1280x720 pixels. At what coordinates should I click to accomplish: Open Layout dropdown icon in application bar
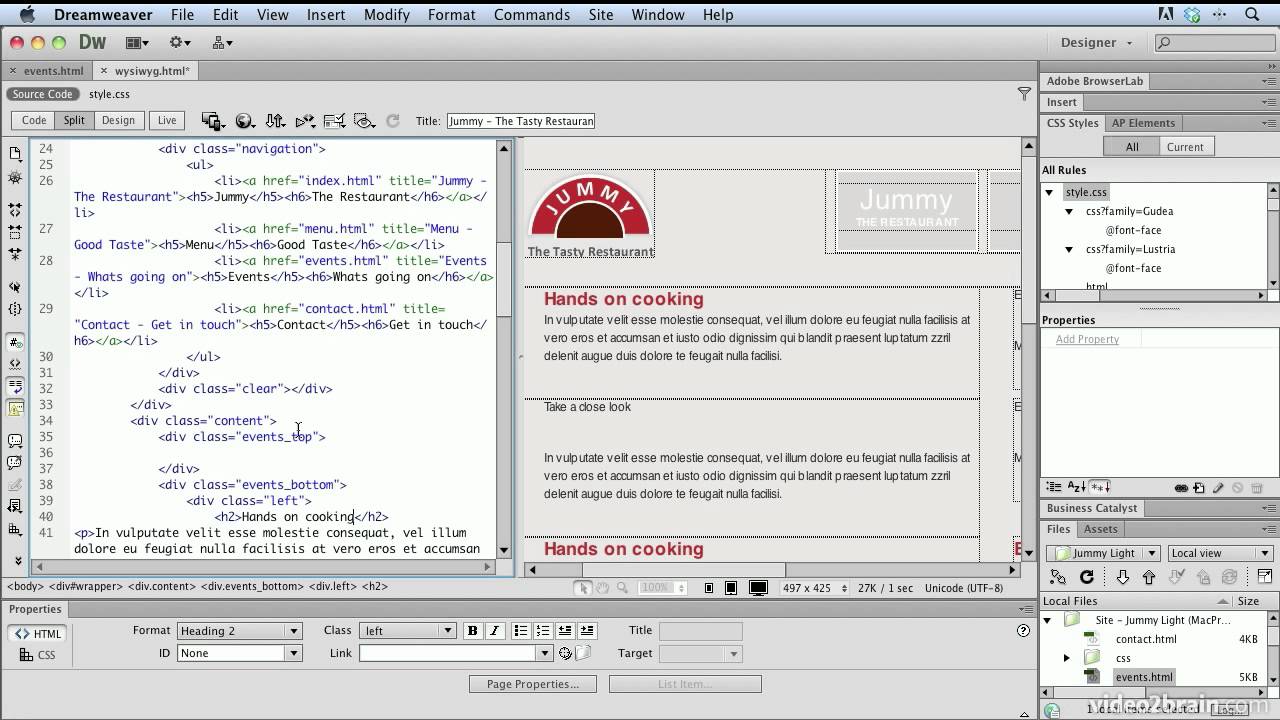point(137,43)
